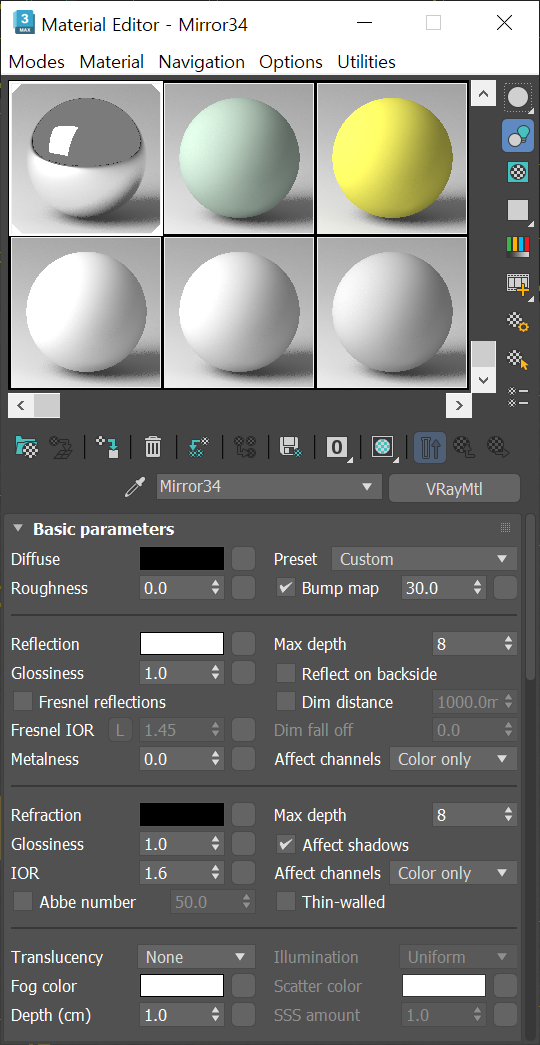This screenshot has height=1045, width=540.
Task: Click sample slots scroll right arrow
Action: click(459, 405)
